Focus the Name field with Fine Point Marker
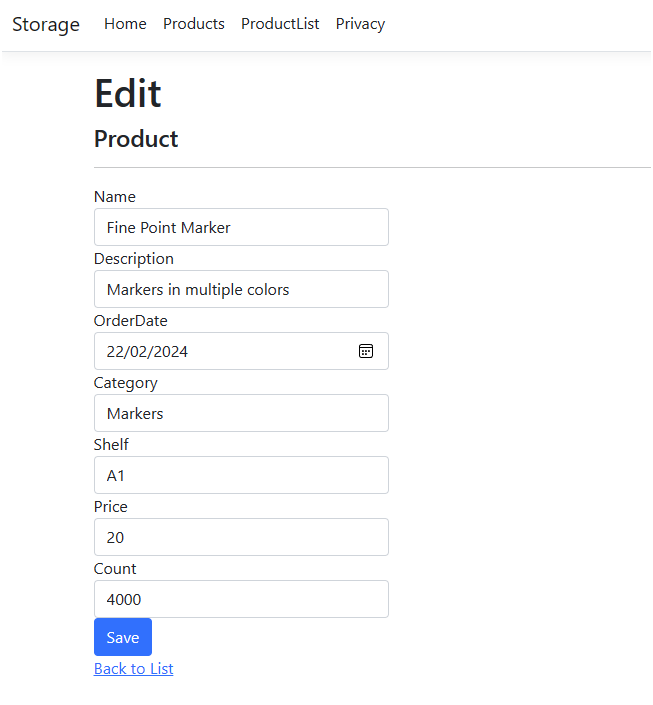 coord(241,227)
